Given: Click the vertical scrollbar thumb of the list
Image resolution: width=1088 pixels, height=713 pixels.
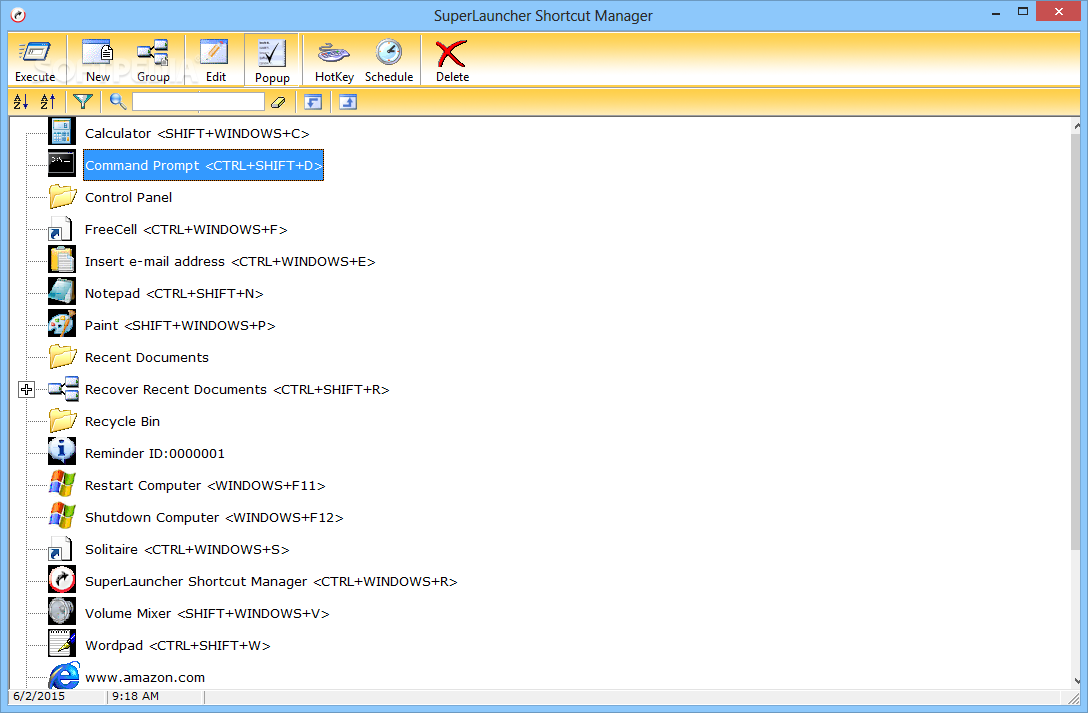Looking at the screenshot, I should pyautogui.click(x=1076, y=341).
